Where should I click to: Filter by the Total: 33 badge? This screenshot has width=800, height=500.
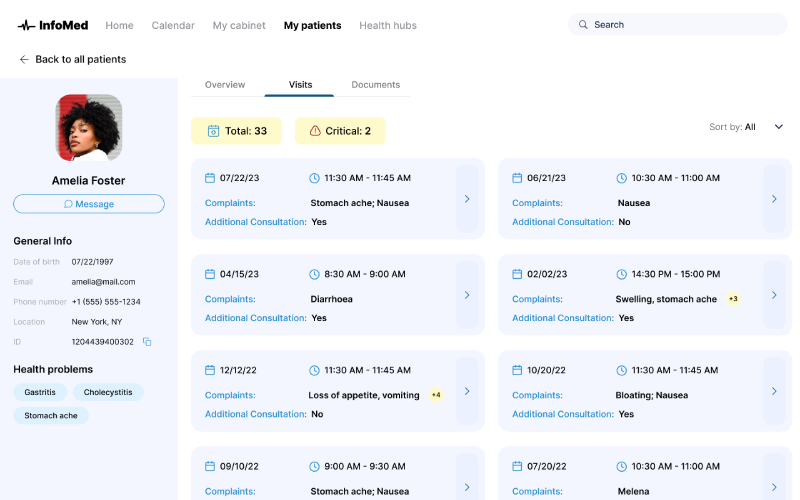click(236, 131)
